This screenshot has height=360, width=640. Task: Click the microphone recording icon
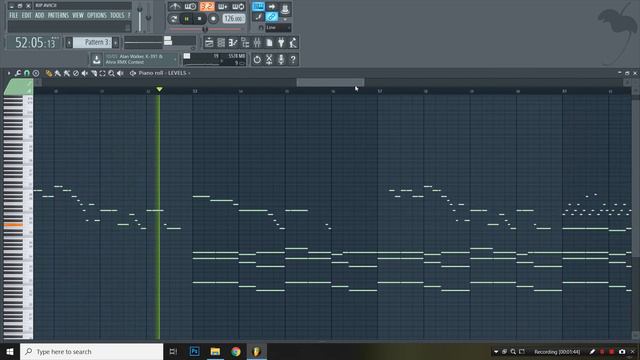(x=281, y=60)
